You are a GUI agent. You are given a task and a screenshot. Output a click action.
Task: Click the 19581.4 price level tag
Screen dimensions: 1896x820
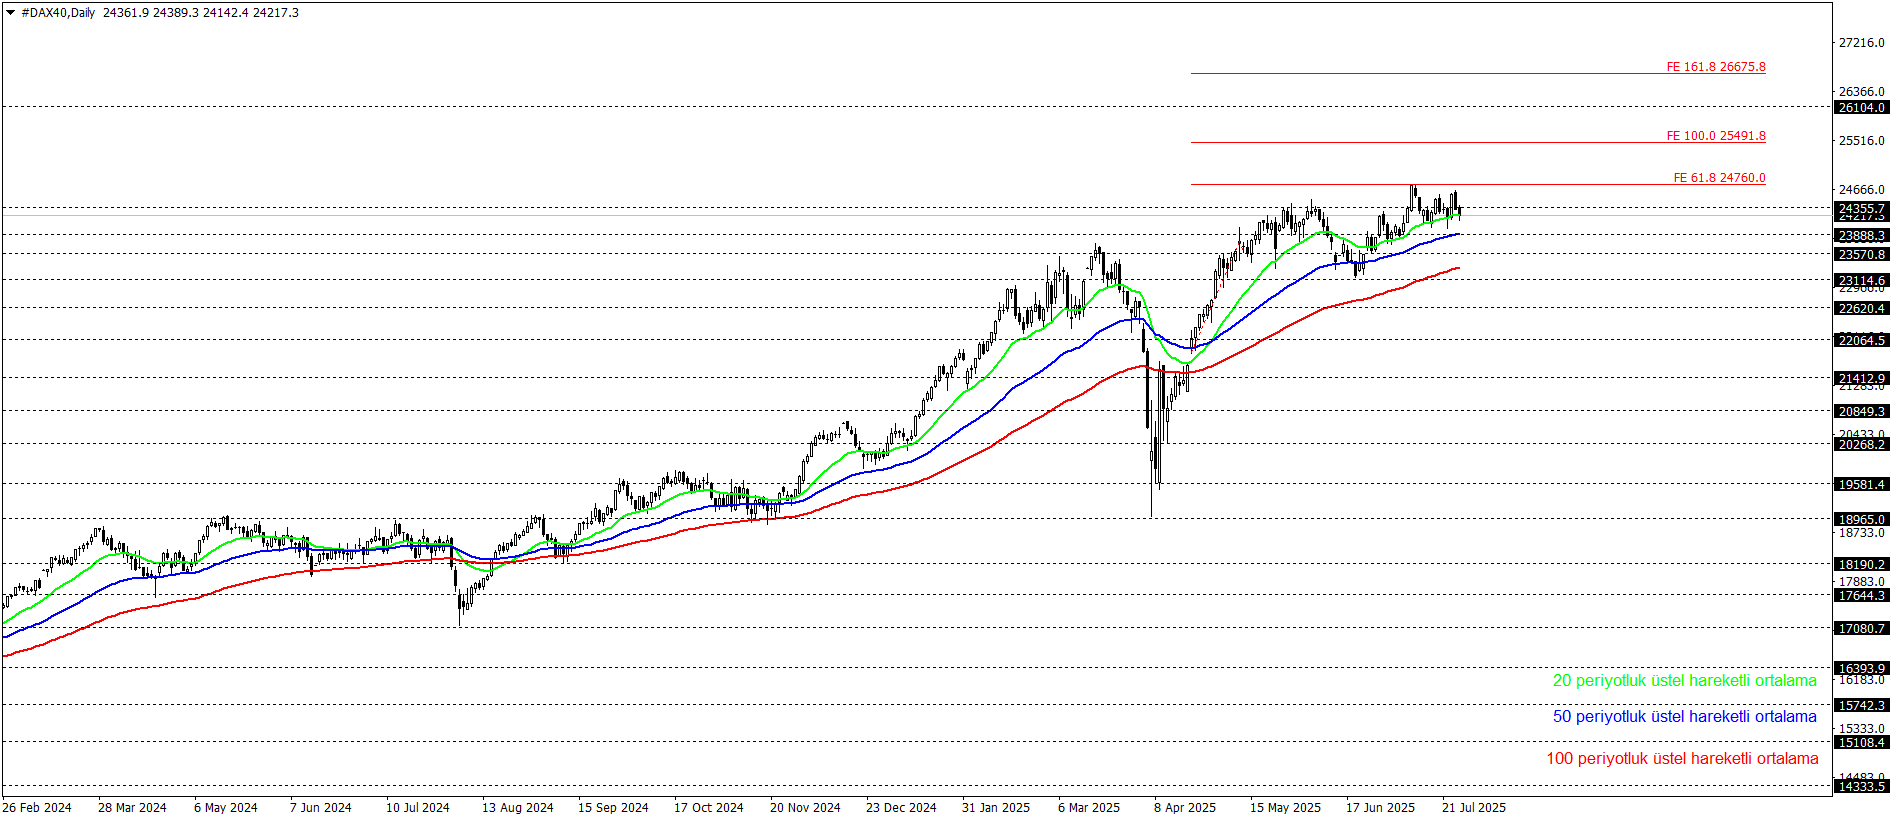tap(1861, 485)
